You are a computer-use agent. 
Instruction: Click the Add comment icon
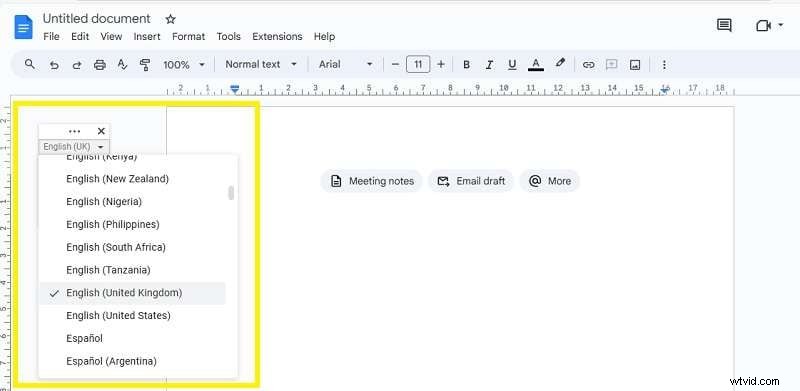click(x=611, y=64)
